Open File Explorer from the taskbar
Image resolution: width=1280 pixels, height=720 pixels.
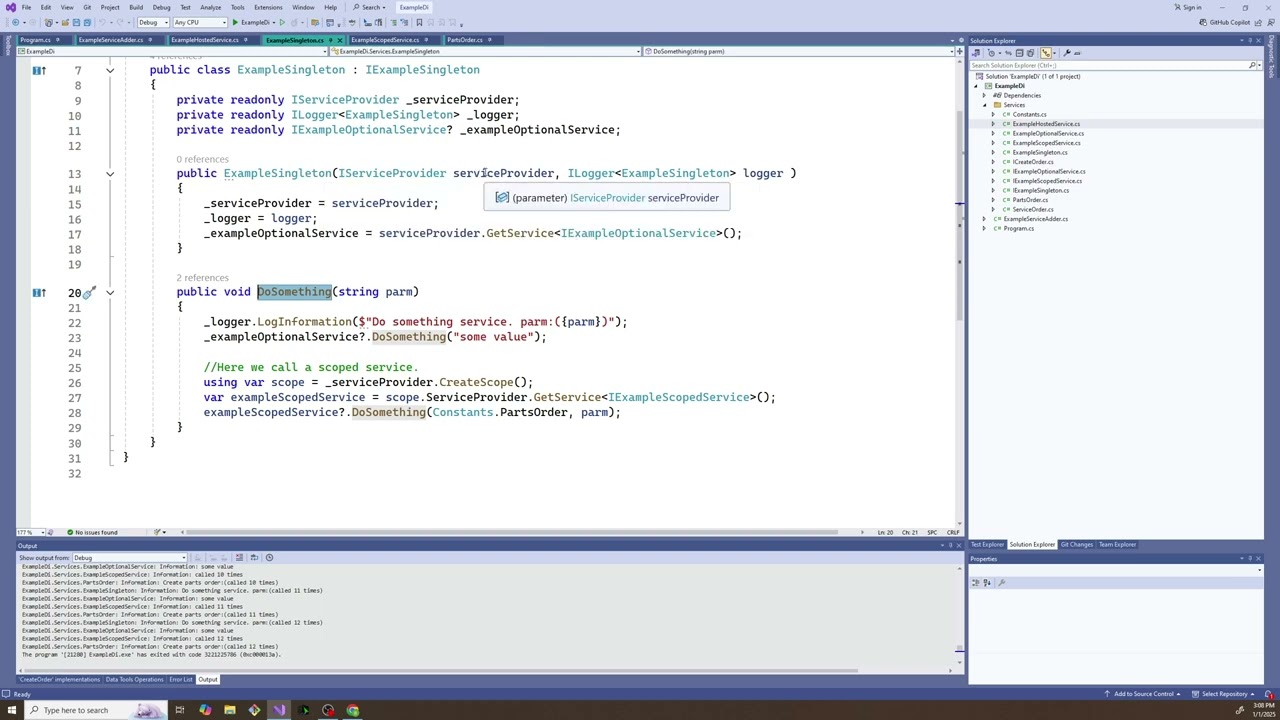[229, 710]
